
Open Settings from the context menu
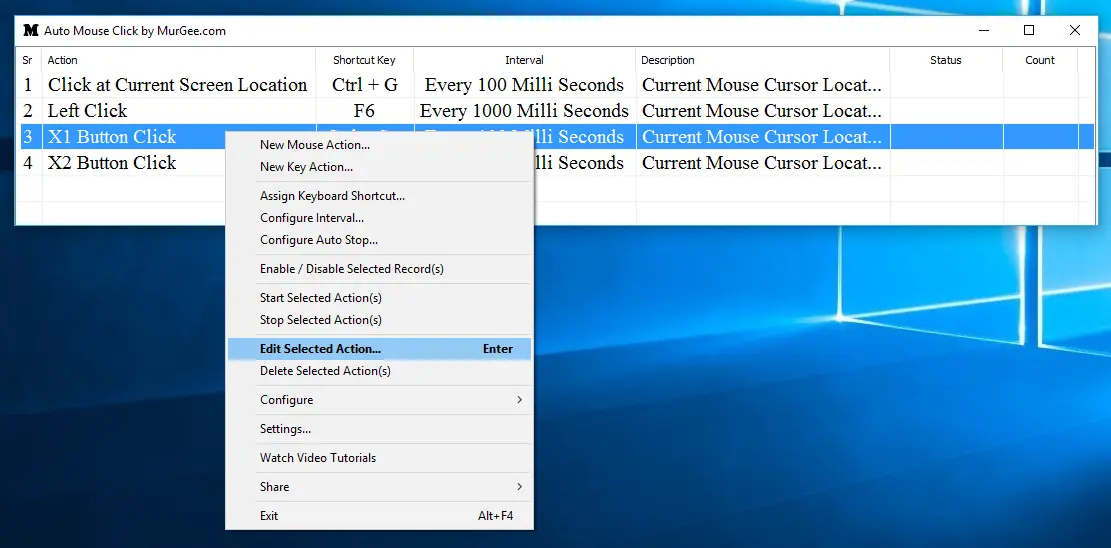click(x=285, y=429)
